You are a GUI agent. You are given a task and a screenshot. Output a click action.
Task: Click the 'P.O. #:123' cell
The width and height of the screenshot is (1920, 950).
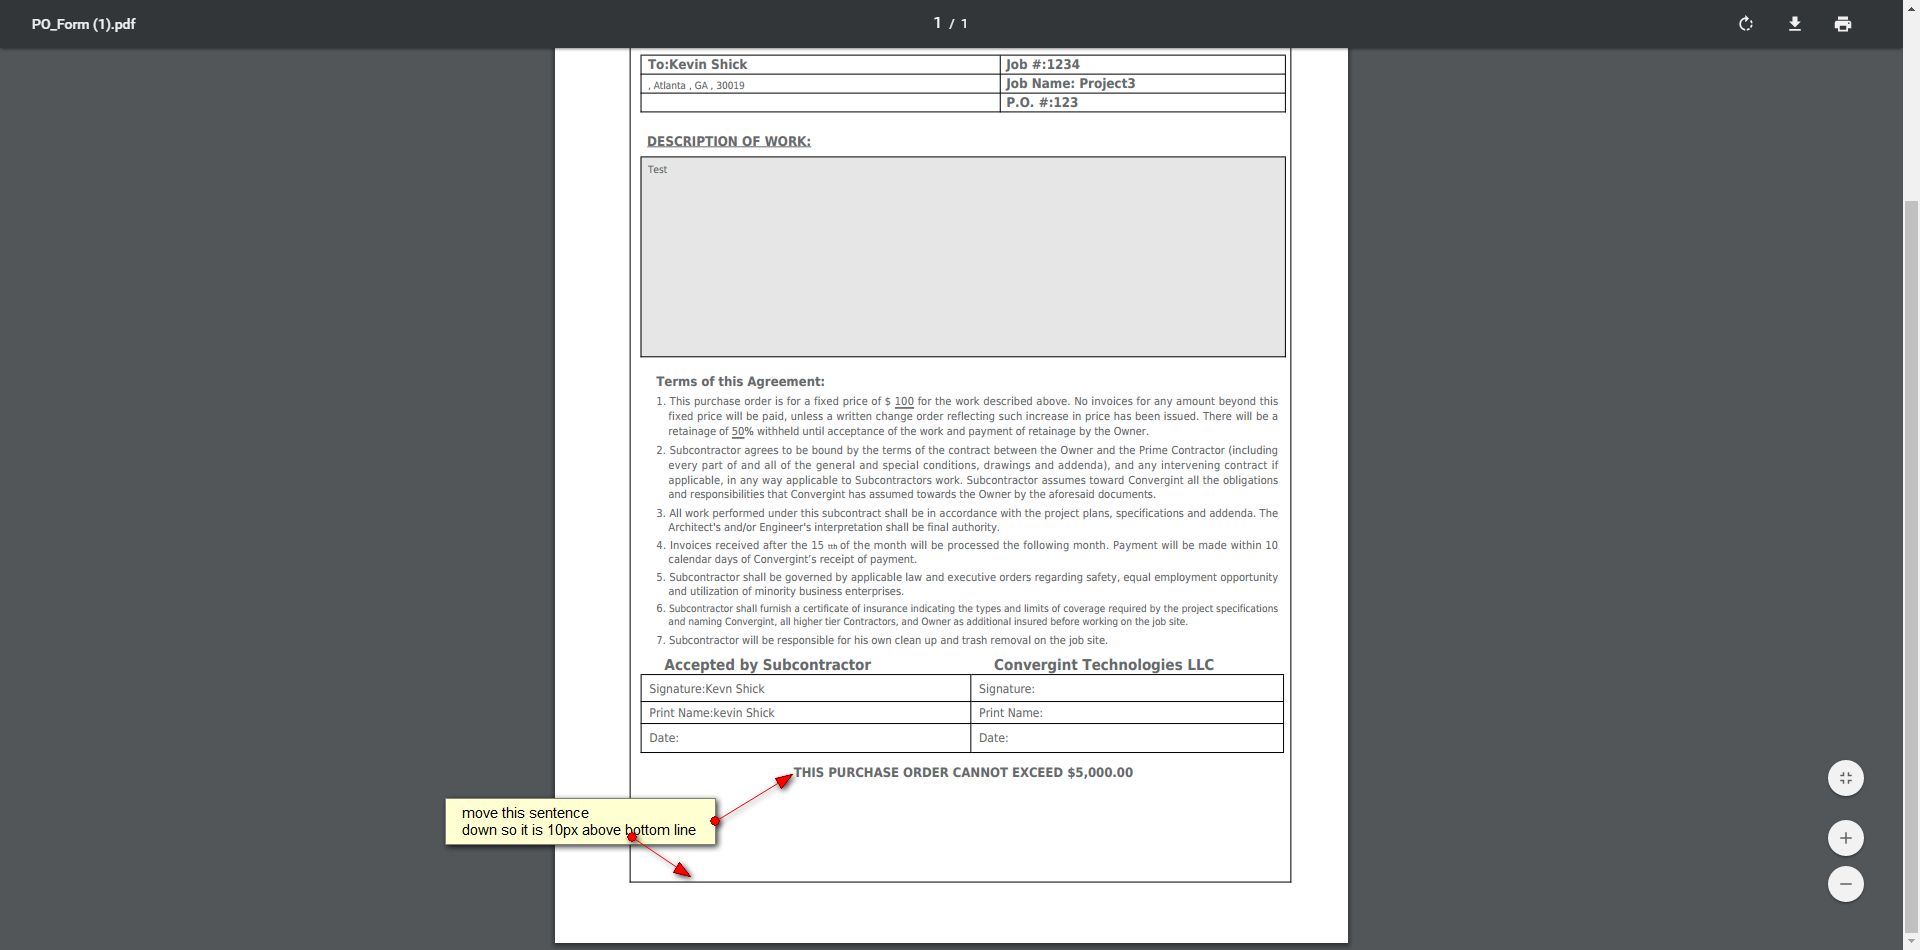pos(1142,103)
